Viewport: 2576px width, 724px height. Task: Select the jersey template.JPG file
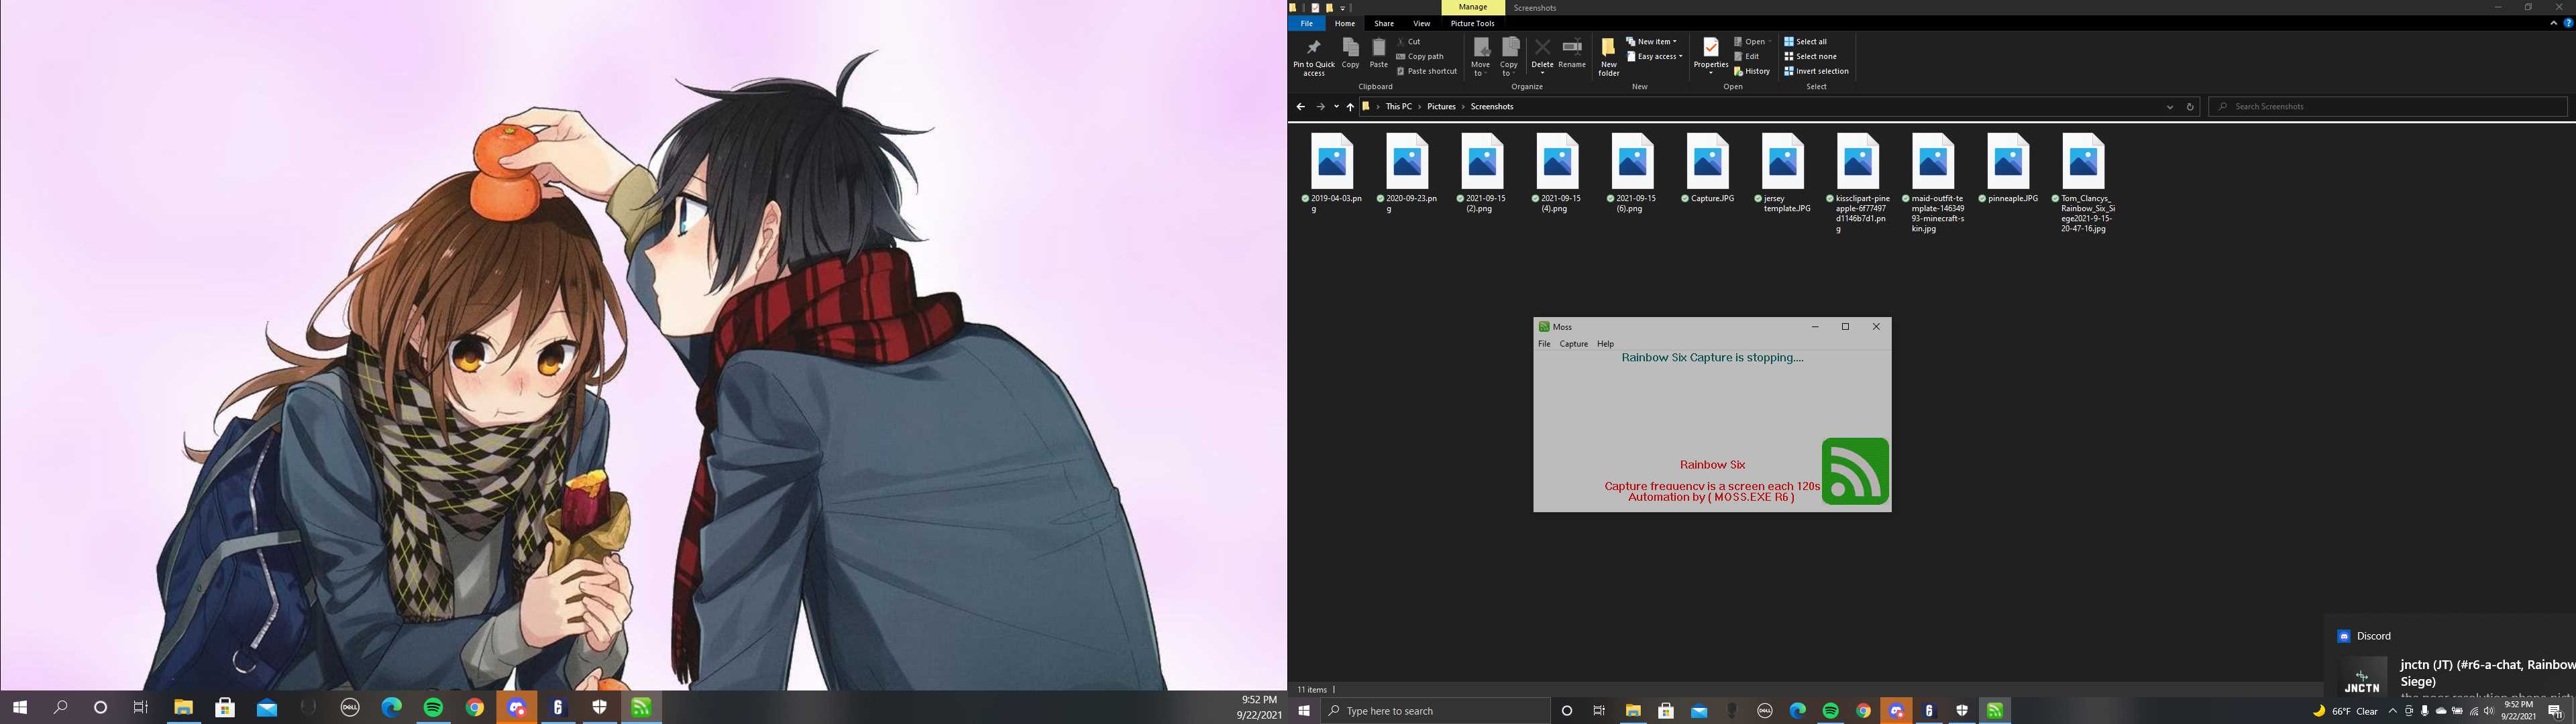click(1783, 173)
